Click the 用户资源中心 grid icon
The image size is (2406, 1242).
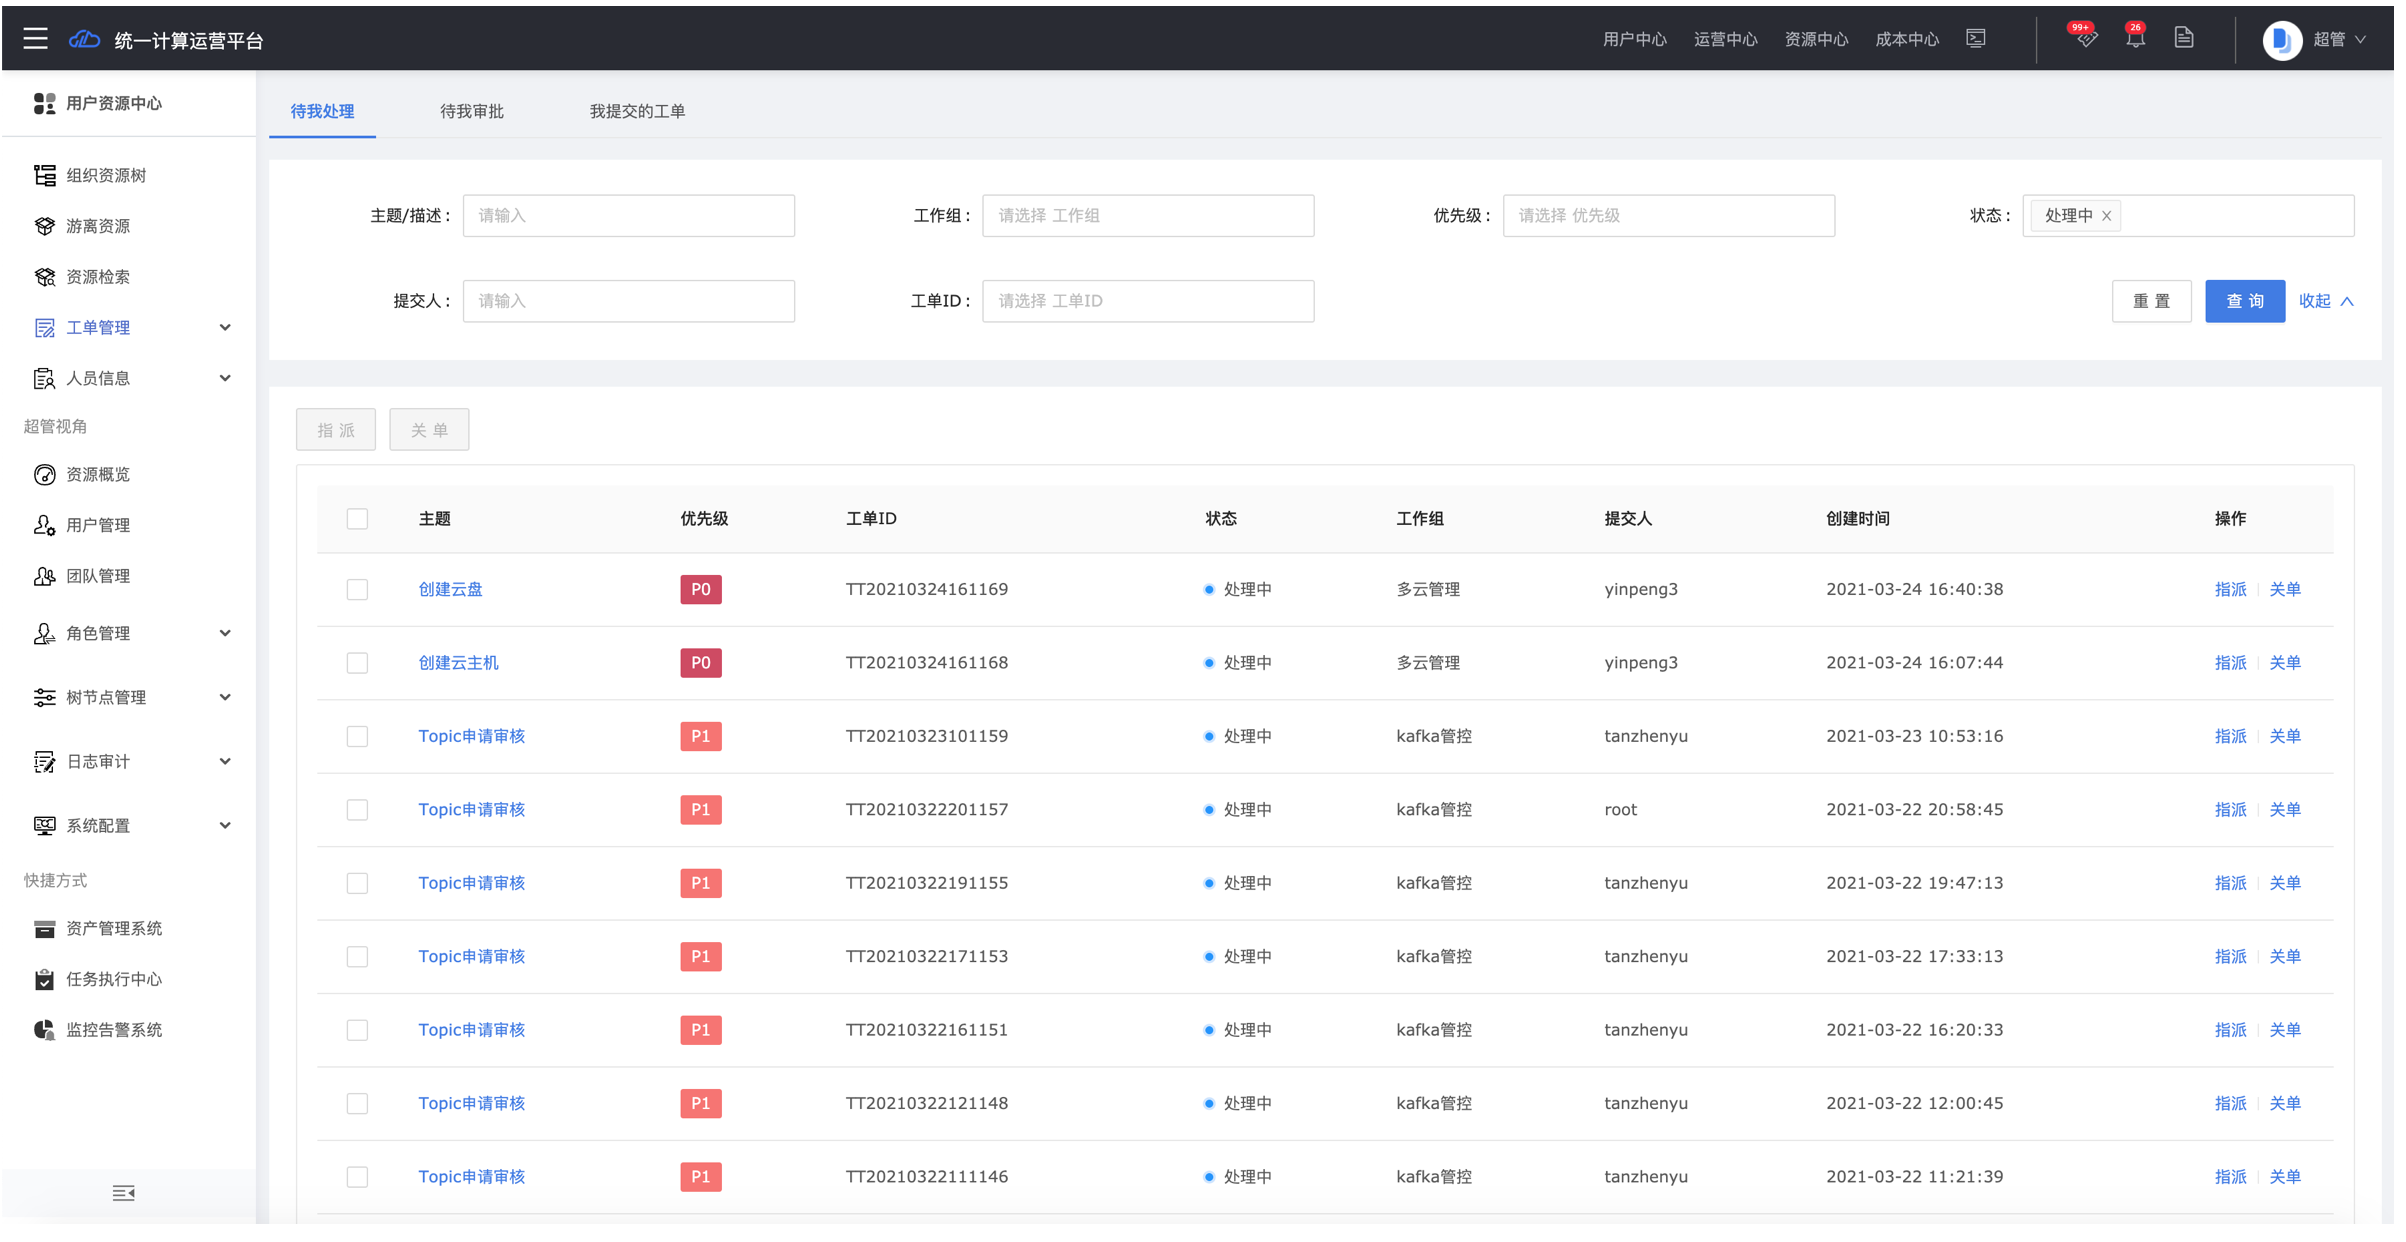pyautogui.click(x=44, y=103)
